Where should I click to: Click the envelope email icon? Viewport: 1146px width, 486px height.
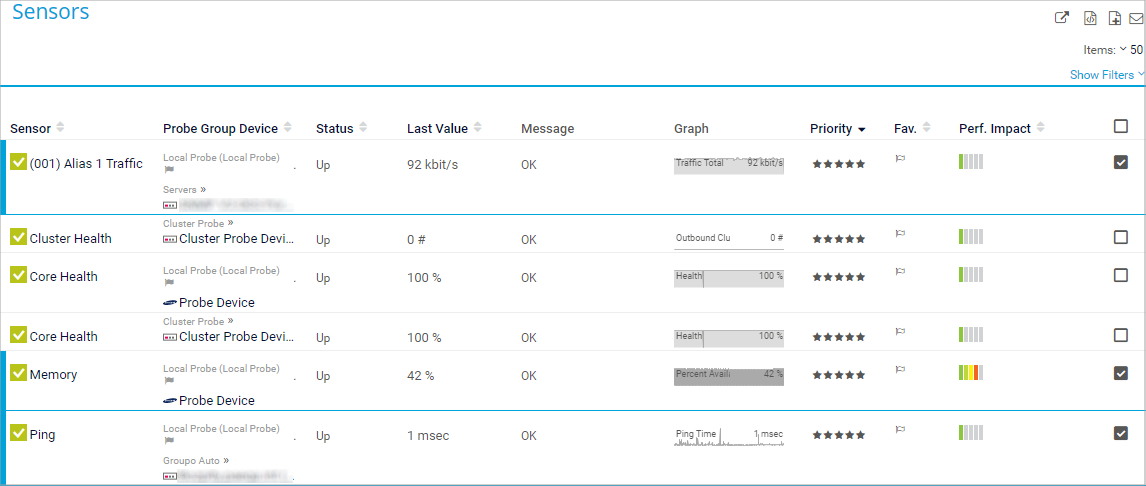(1136, 18)
